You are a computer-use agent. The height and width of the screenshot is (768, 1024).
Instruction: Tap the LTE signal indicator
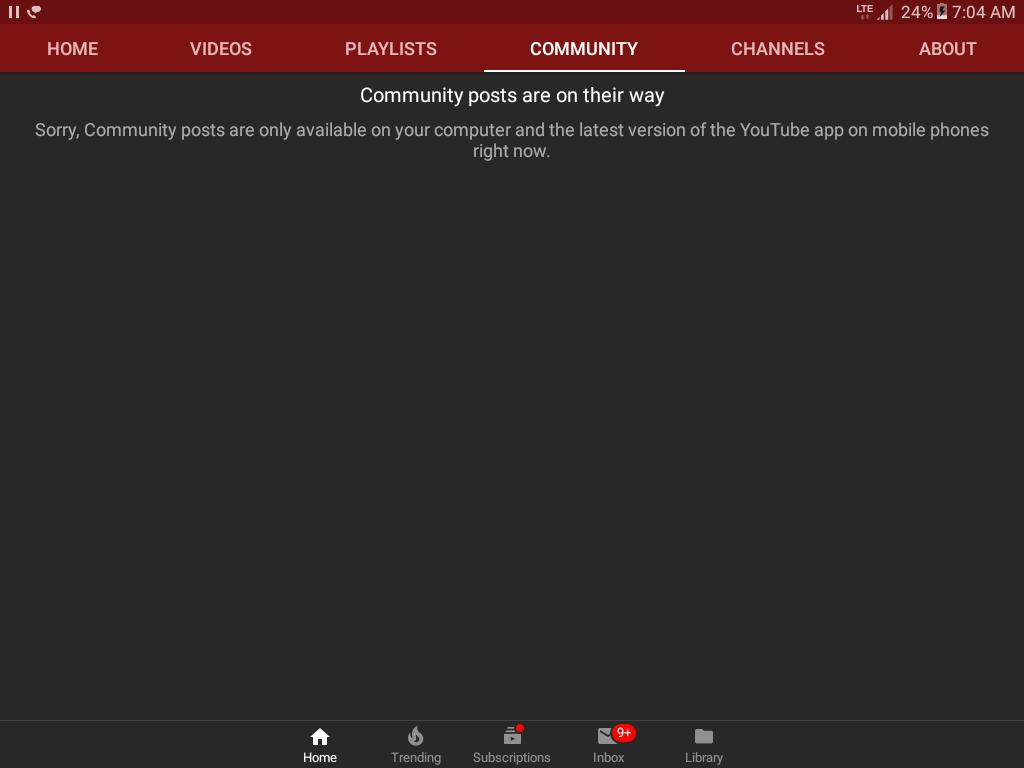coord(865,11)
